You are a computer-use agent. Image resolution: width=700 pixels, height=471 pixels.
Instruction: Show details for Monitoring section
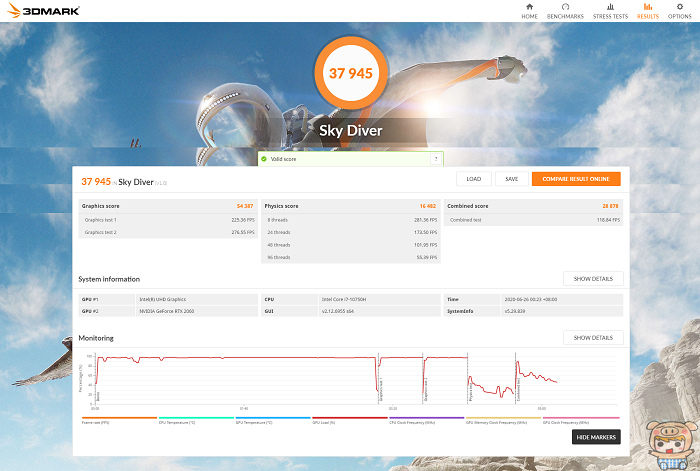[x=593, y=338]
